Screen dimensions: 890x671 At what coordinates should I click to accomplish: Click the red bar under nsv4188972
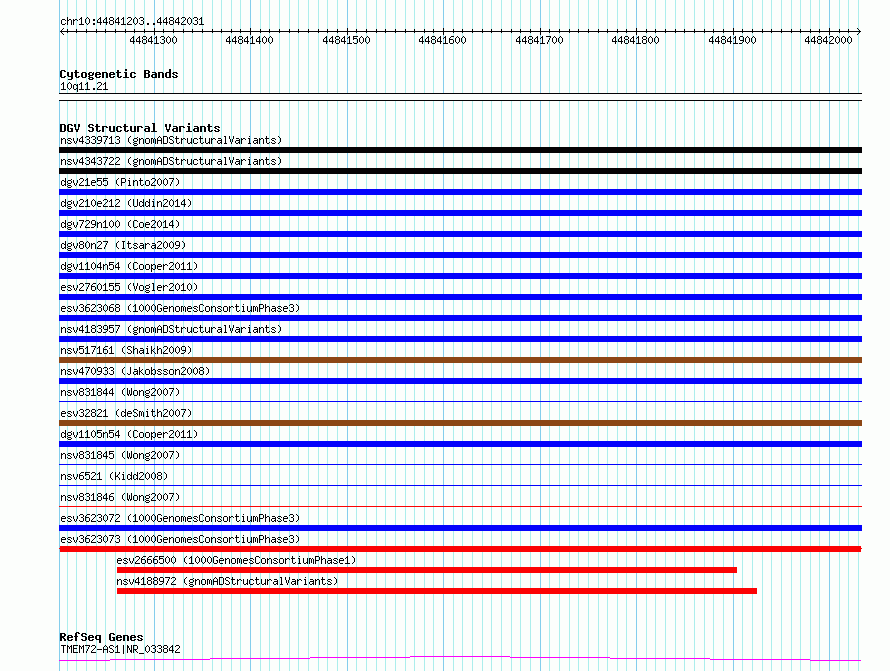tap(437, 591)
